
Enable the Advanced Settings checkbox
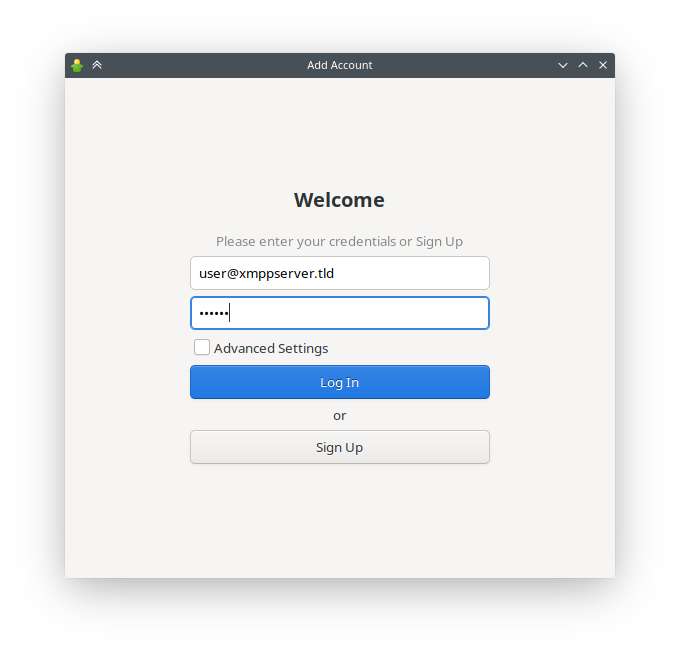[202, 347]
